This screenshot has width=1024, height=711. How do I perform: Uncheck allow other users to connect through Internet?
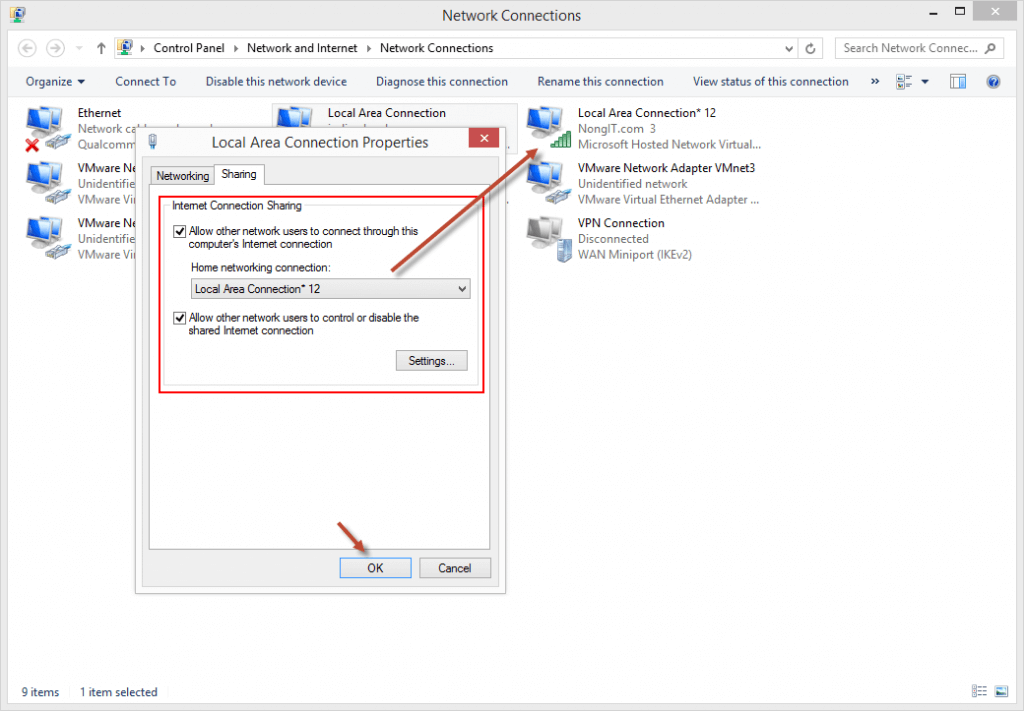pyautogui.click(x=180, y=231)
